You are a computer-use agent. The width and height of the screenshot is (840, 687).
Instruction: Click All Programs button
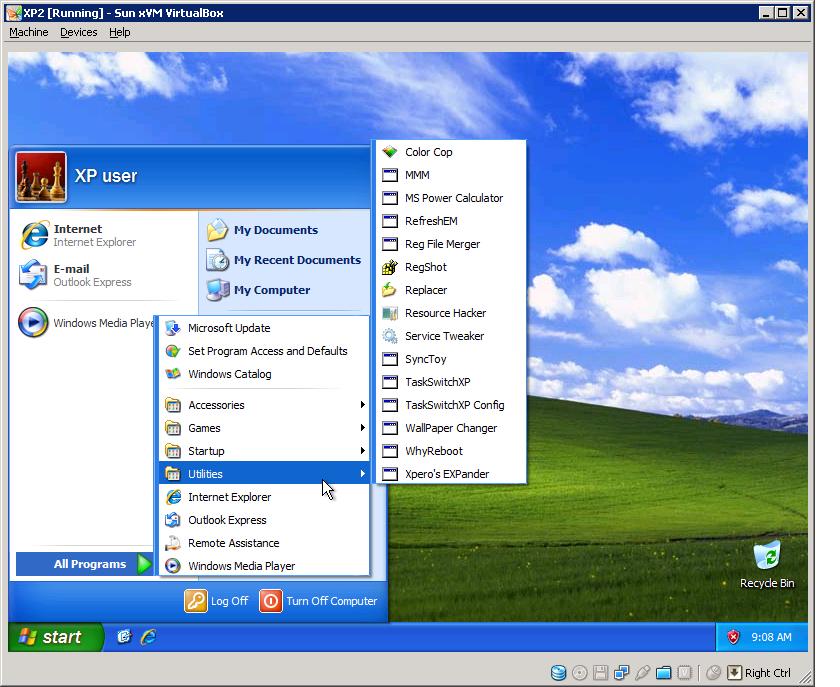(x=85, y=564)
